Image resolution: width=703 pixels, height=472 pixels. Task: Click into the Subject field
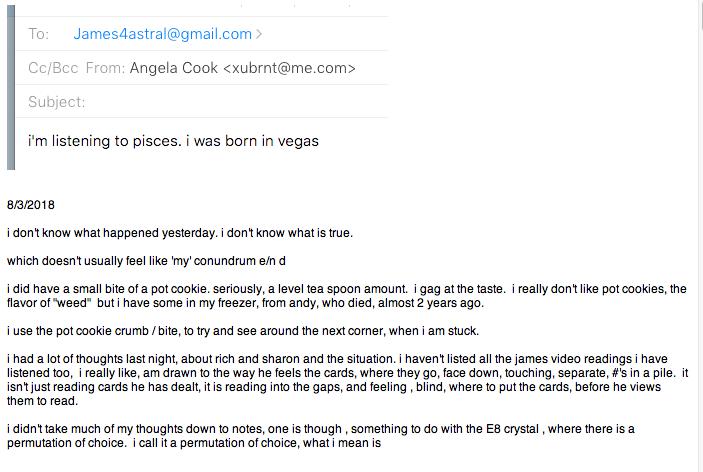202,102
